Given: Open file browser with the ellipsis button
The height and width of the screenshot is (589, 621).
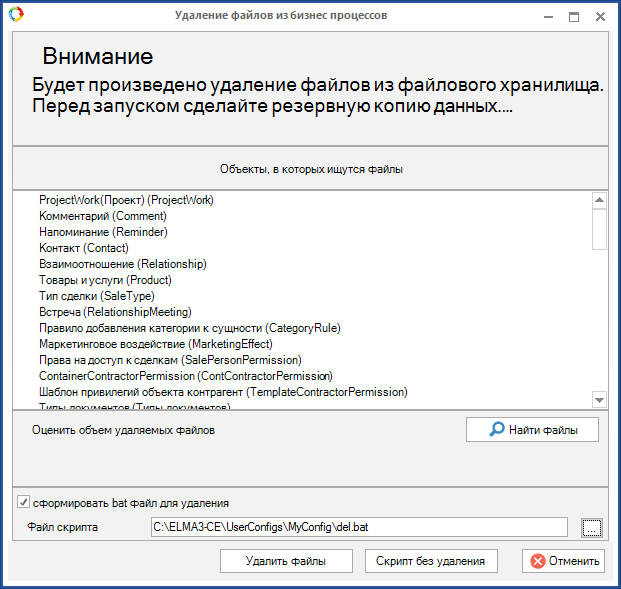Looking at the screenshot, I should point(591,526).
